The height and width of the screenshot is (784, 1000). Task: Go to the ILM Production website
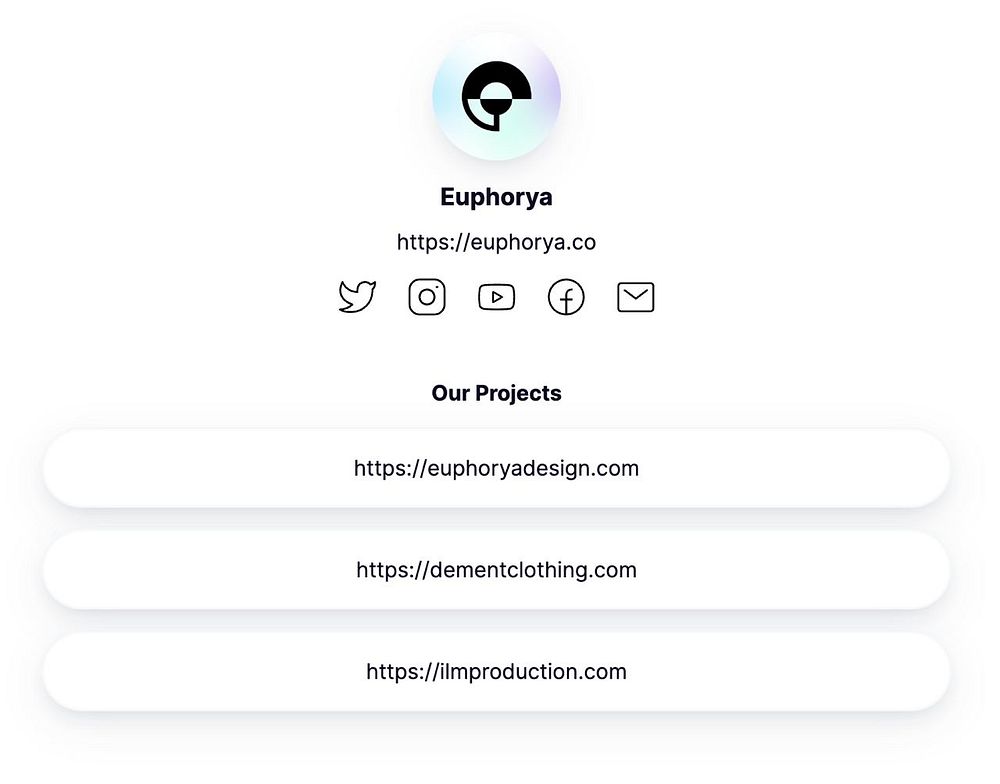496,672
